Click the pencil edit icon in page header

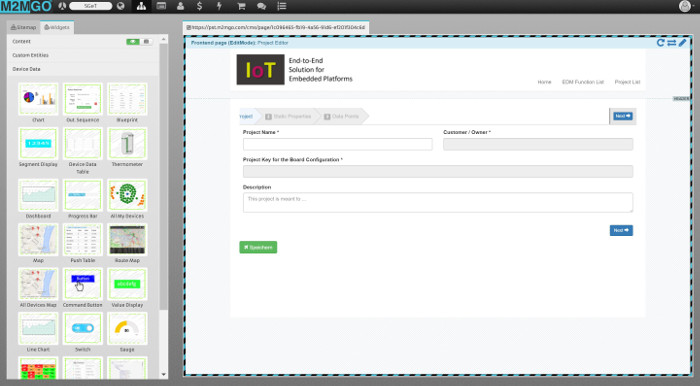[x=682, y=42]
